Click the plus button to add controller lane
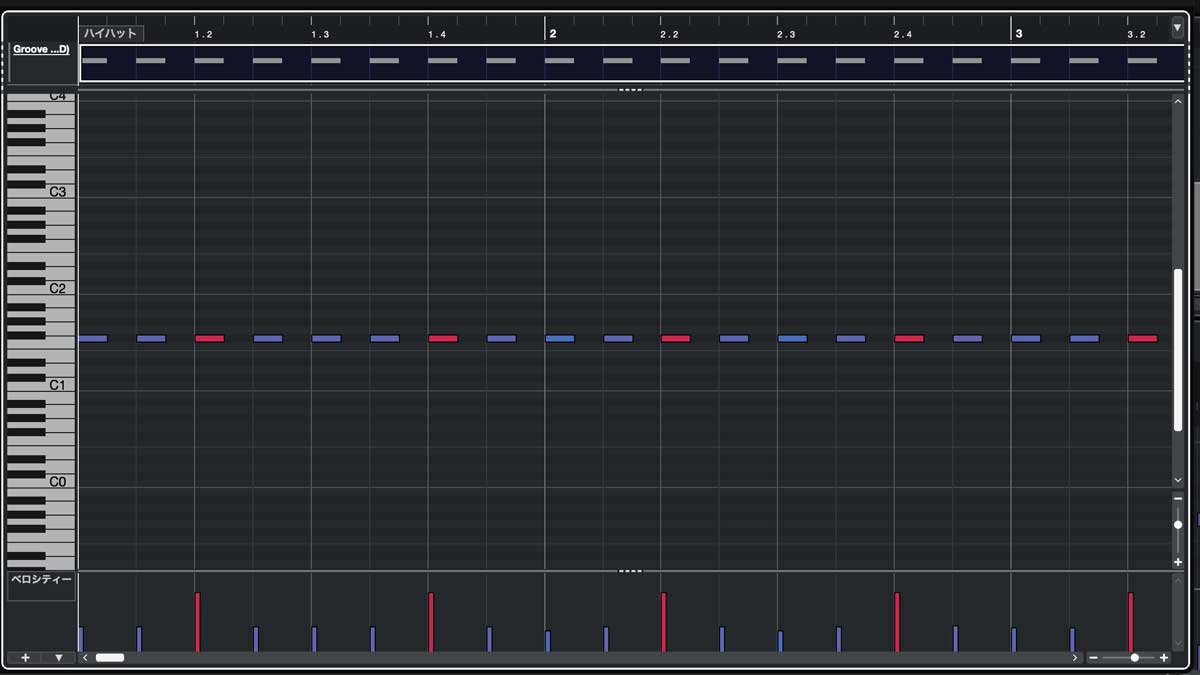The image size is (1200, 675). pyautogui.click(x=25, y=658)
